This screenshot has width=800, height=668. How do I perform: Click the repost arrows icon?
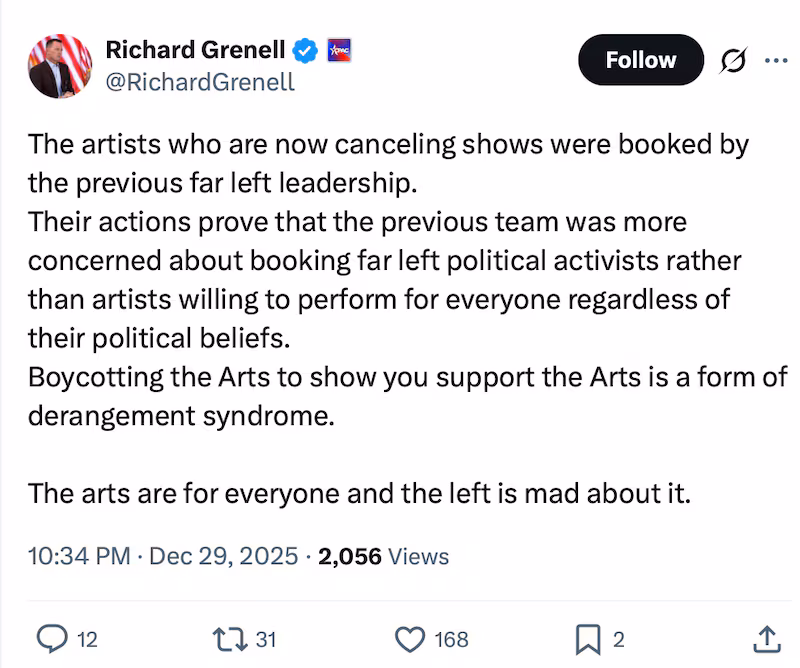[x=229, y=637]
